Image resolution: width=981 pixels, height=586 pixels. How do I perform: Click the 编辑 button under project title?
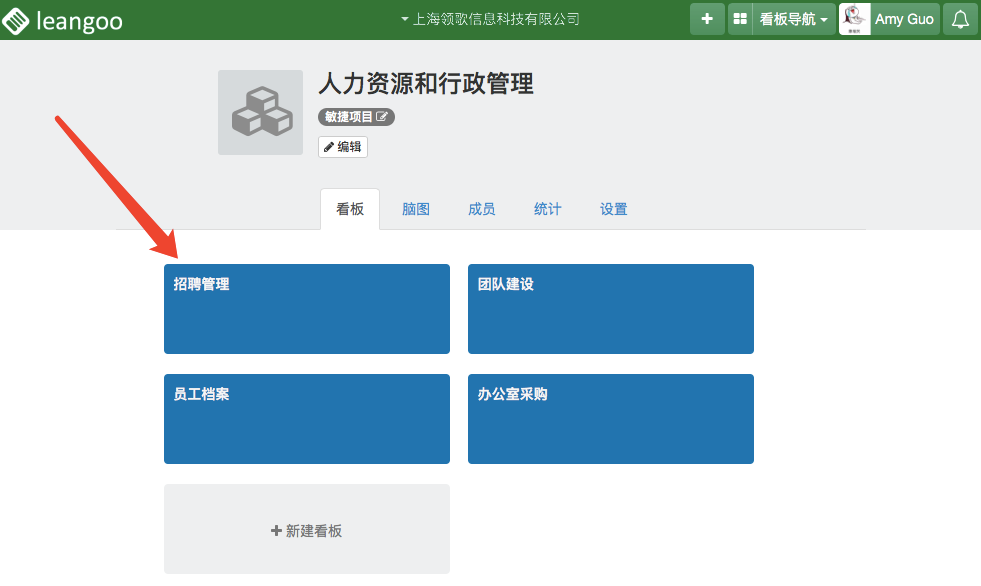(x=343, y=147)
